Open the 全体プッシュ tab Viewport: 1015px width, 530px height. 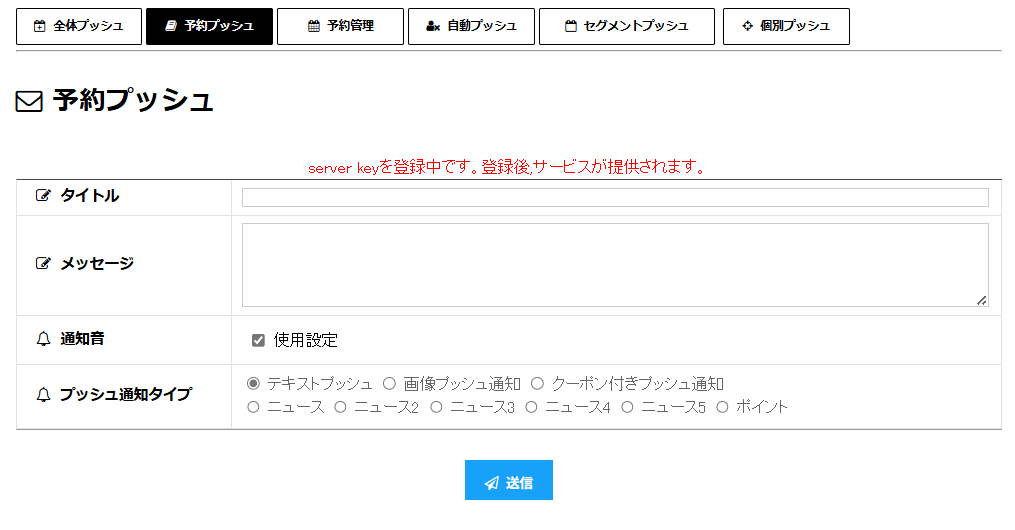tap(79, 26)
